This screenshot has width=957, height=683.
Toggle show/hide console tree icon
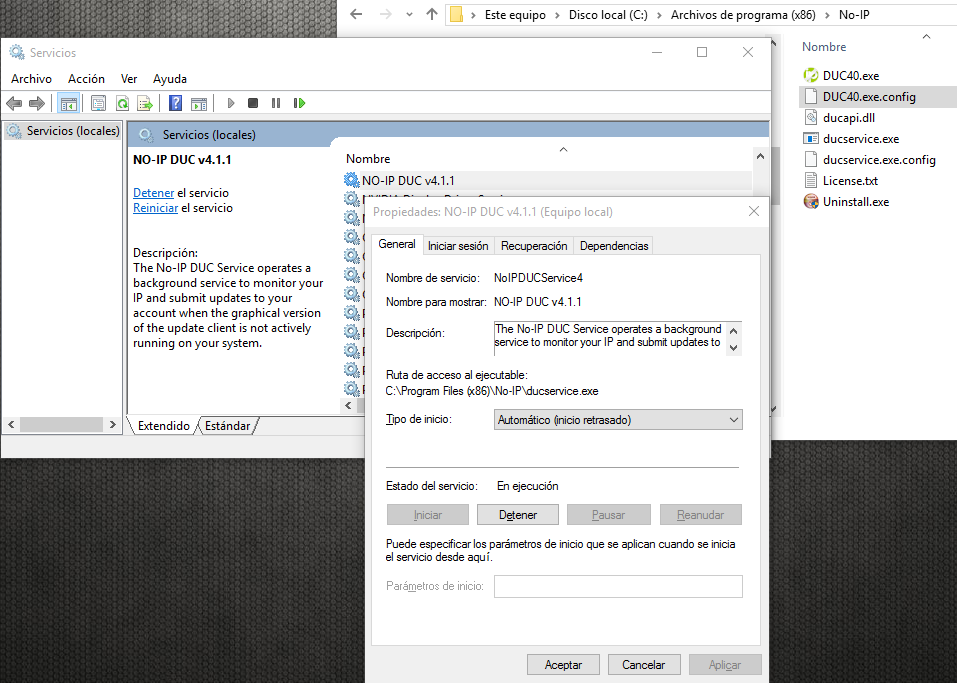pyautogui.click(x=68, y=103)
